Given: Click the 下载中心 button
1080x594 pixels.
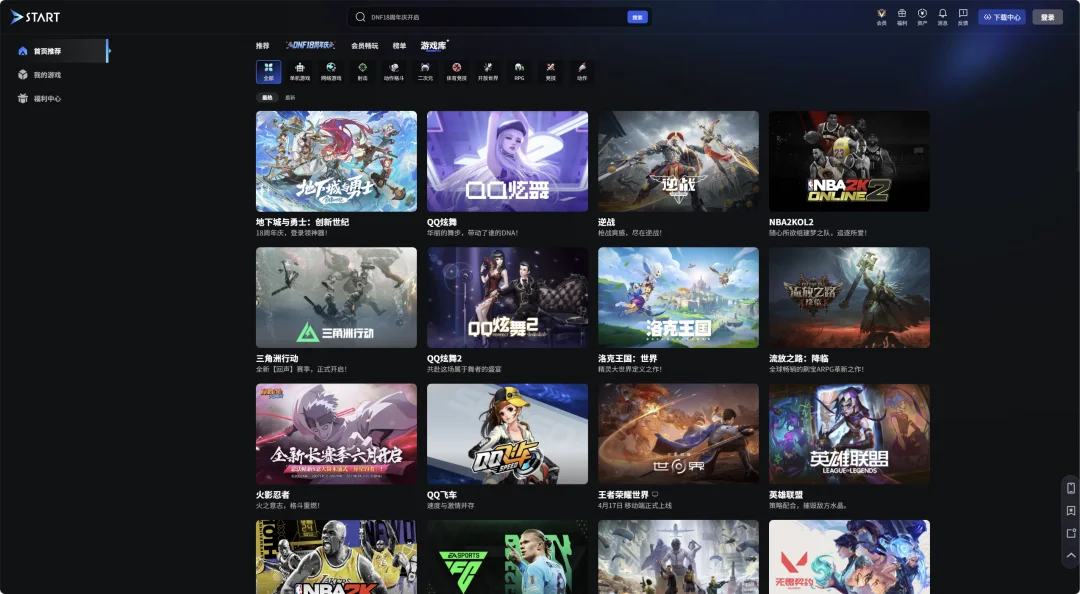Looking at the screenshot, I should click(x=1001, y=17).
